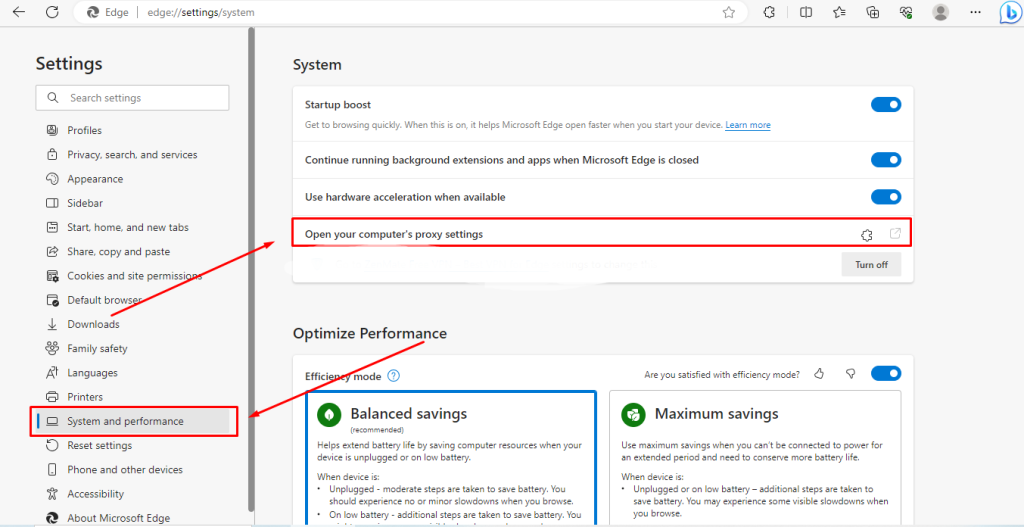Open your computer's proxy settings row
This screenshot has height=527, width=1024.
pyautogui.click(x=602, y=234)
